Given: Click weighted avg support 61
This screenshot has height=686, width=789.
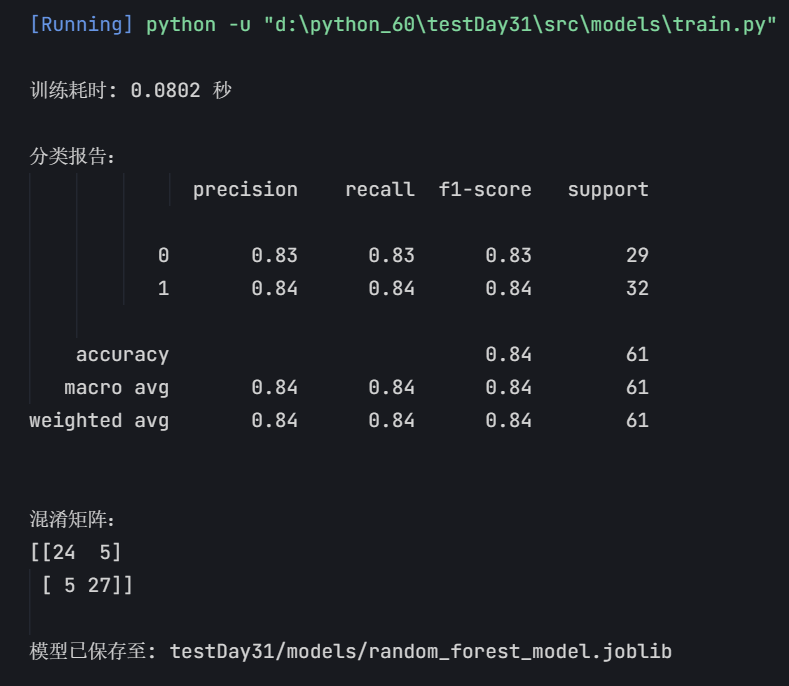Looking at the screenshot, I should coord(637,420).
